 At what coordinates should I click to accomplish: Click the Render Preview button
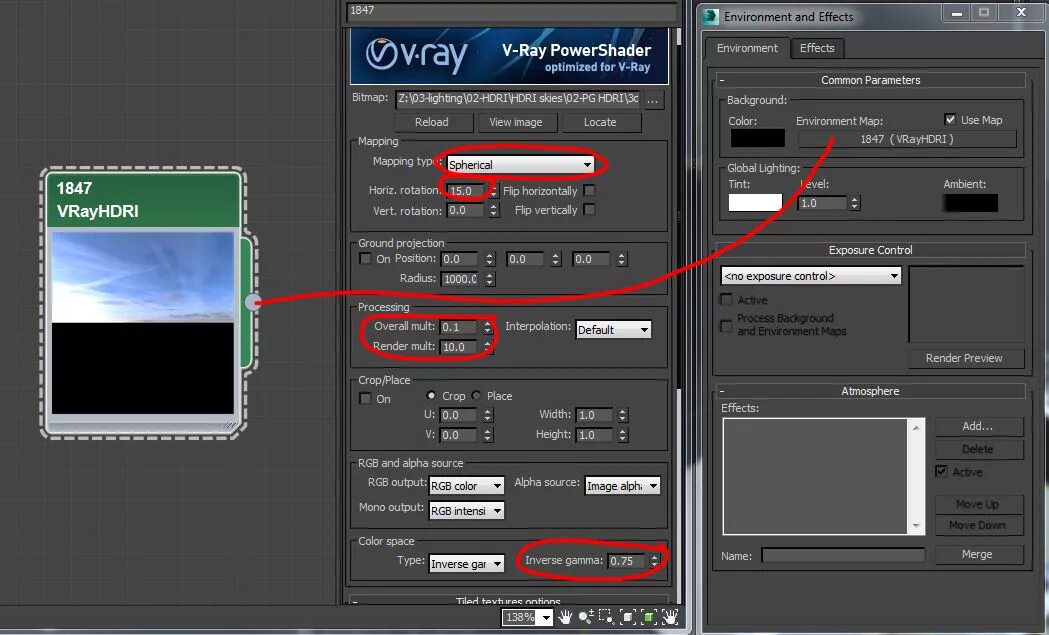964,358
